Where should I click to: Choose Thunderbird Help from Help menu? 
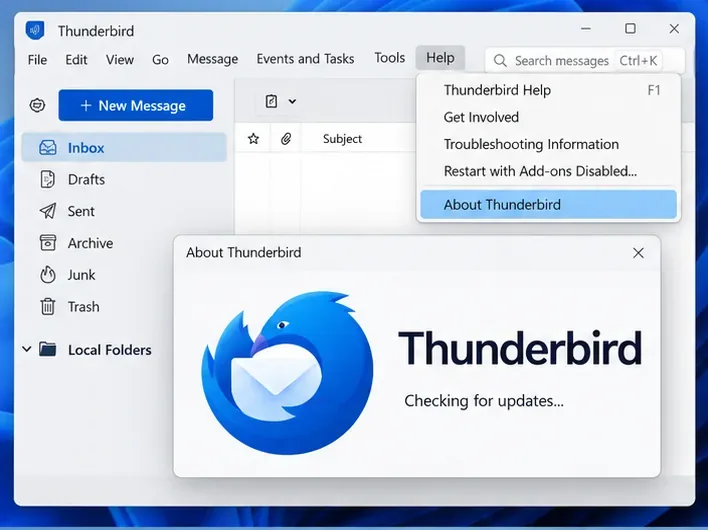tap(549, 90)
